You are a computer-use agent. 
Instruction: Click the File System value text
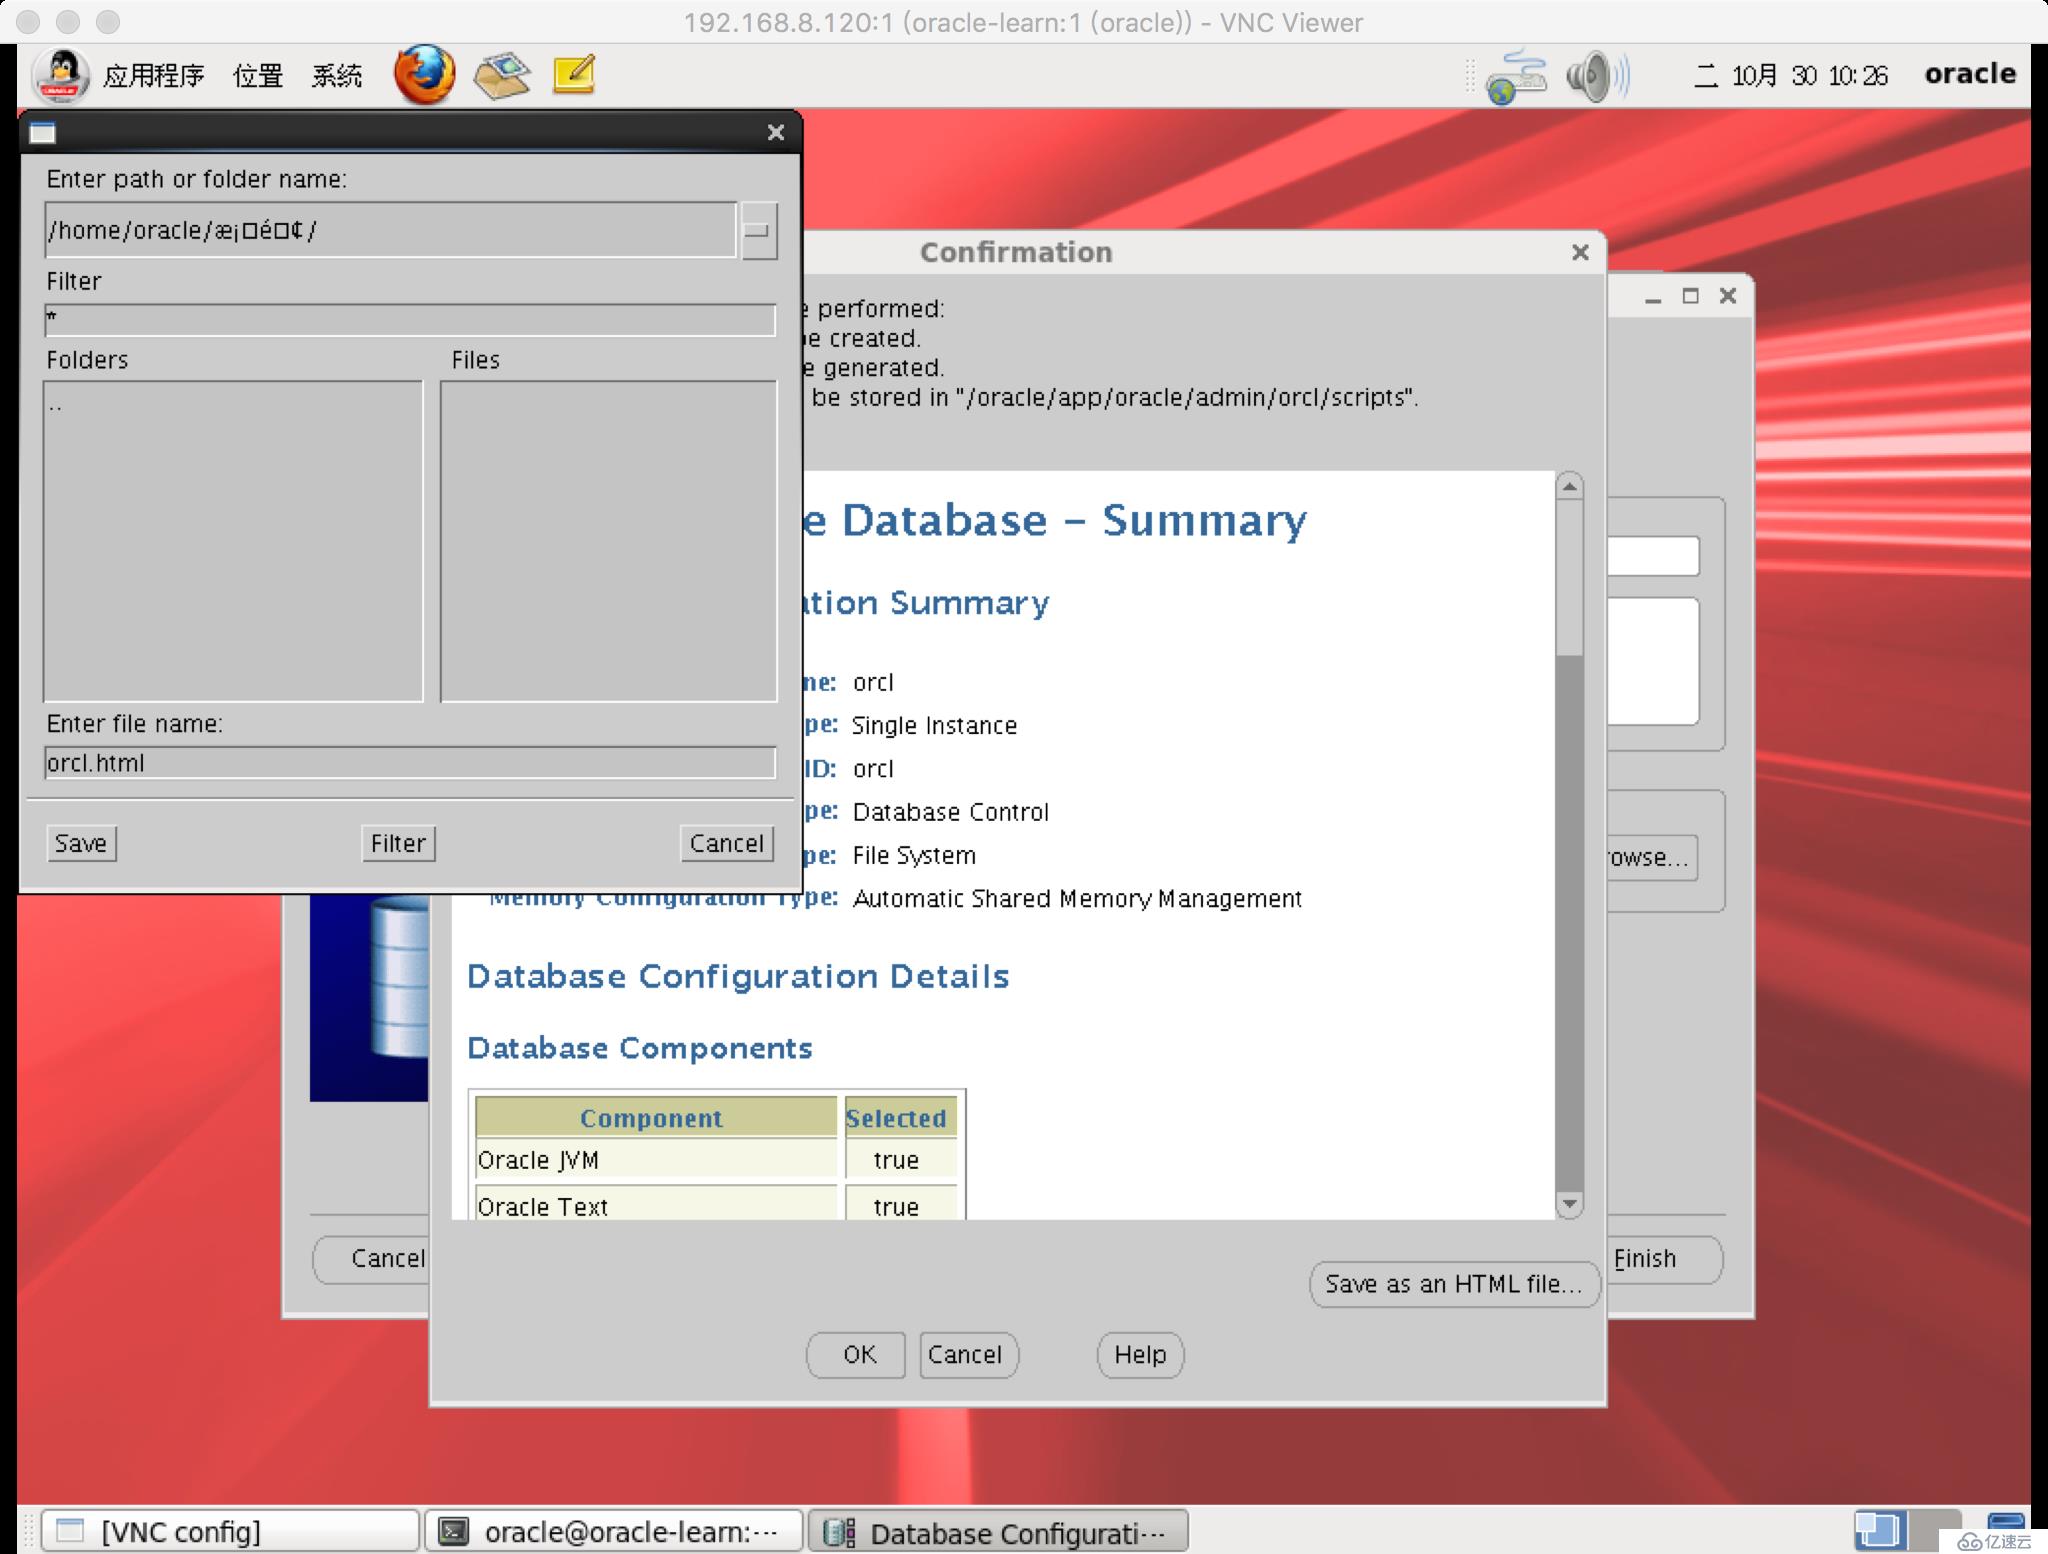pos(914,856)
